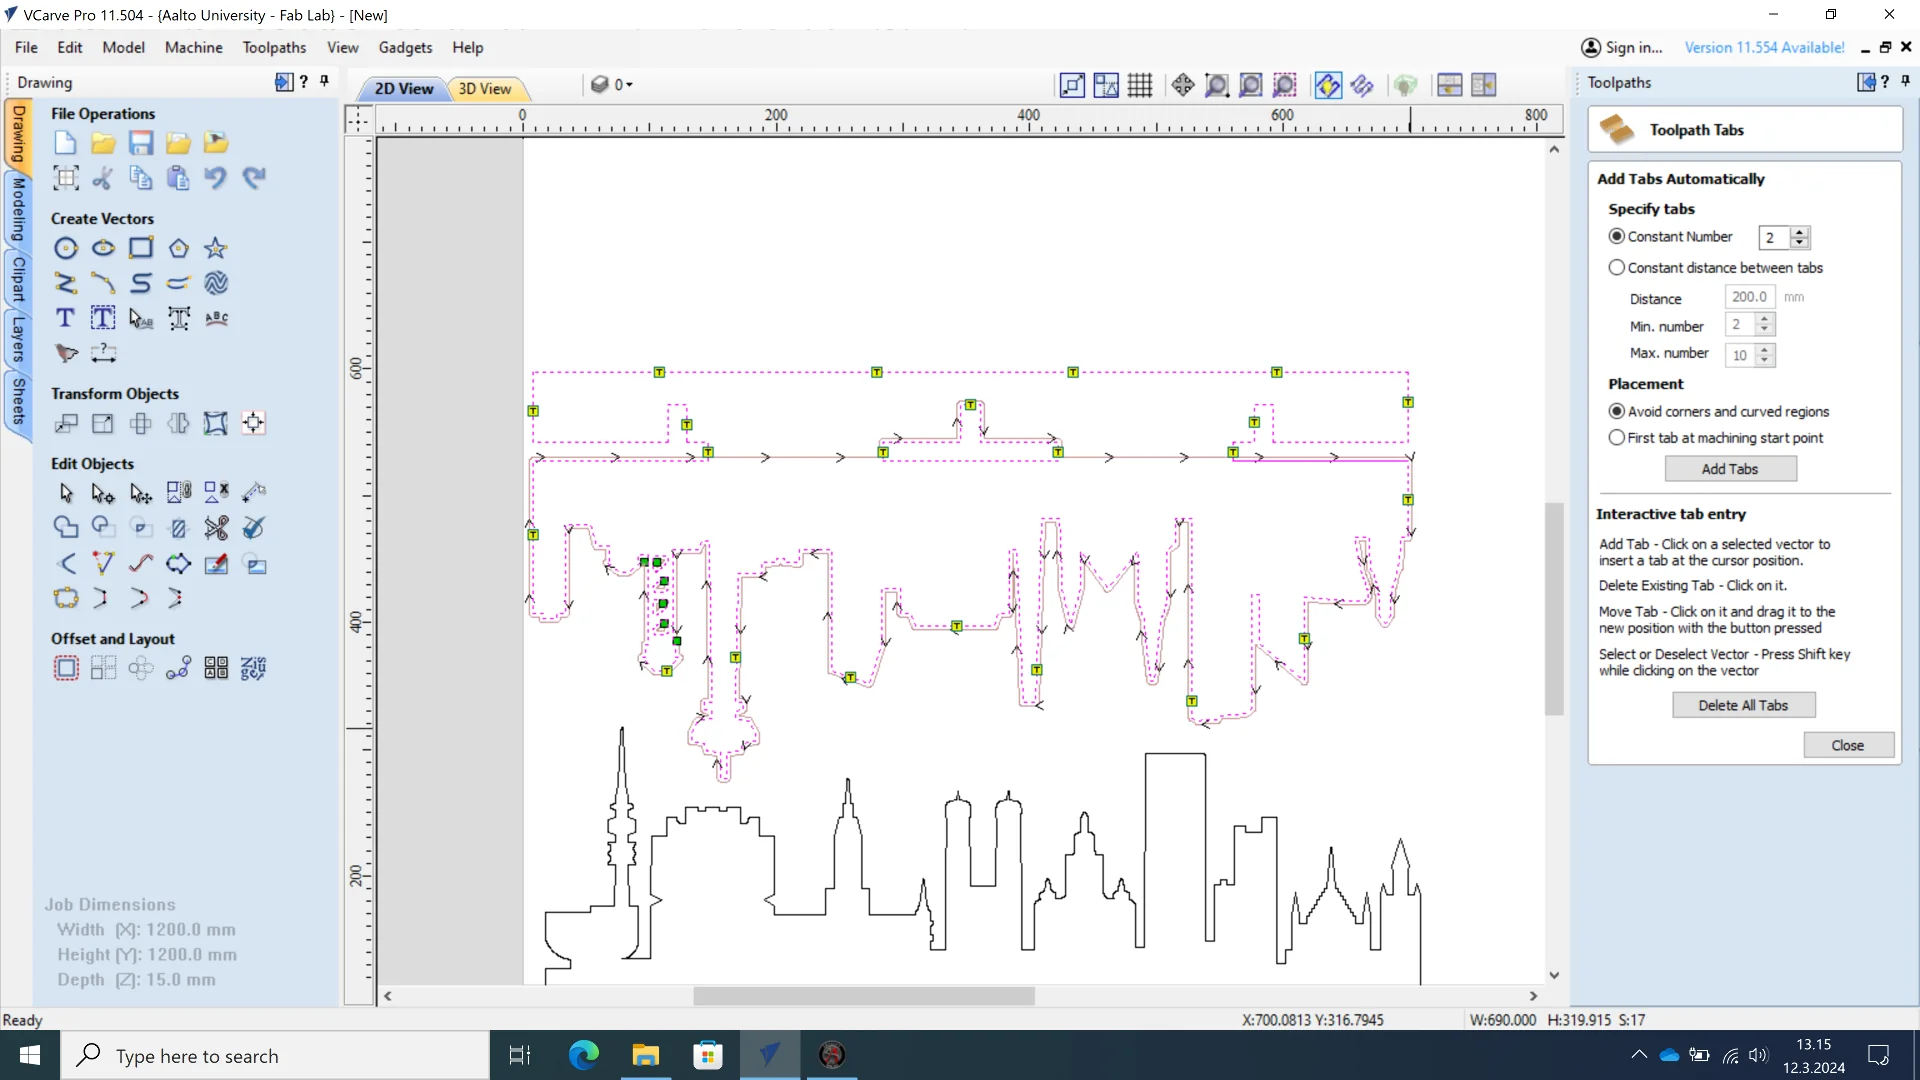Click the horizontal scrollbar thumb
Screen dimensions: 1920x1080
(864, 996)
